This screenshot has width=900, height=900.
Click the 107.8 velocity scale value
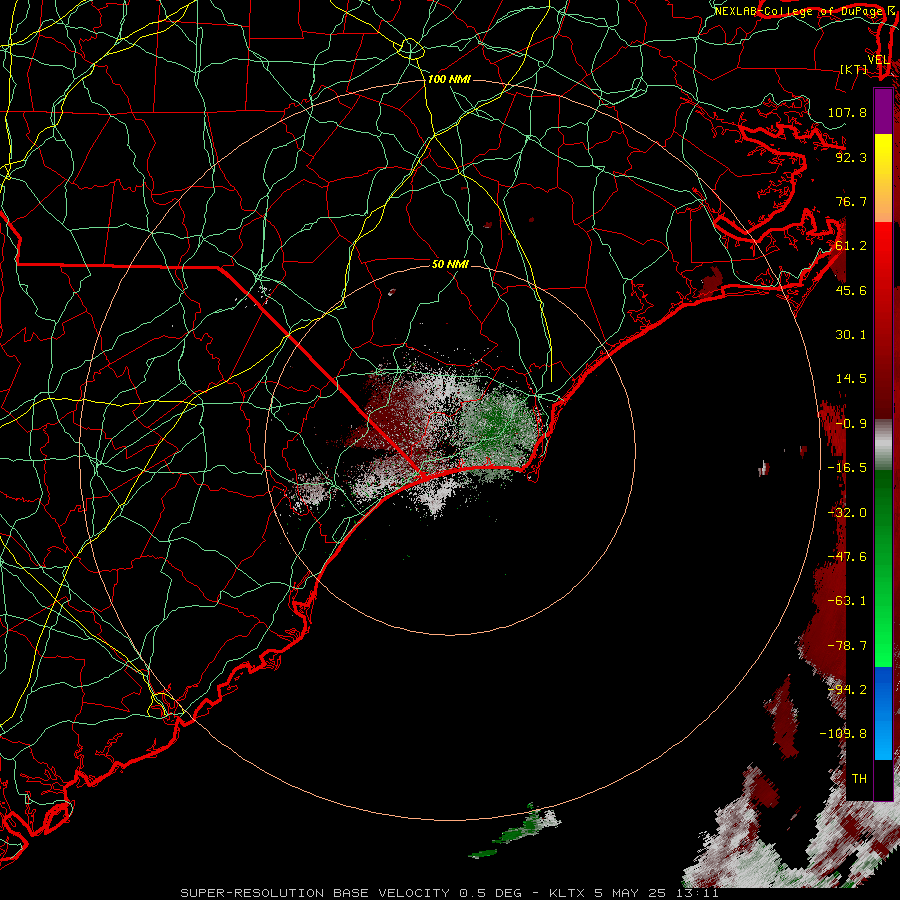847,112
